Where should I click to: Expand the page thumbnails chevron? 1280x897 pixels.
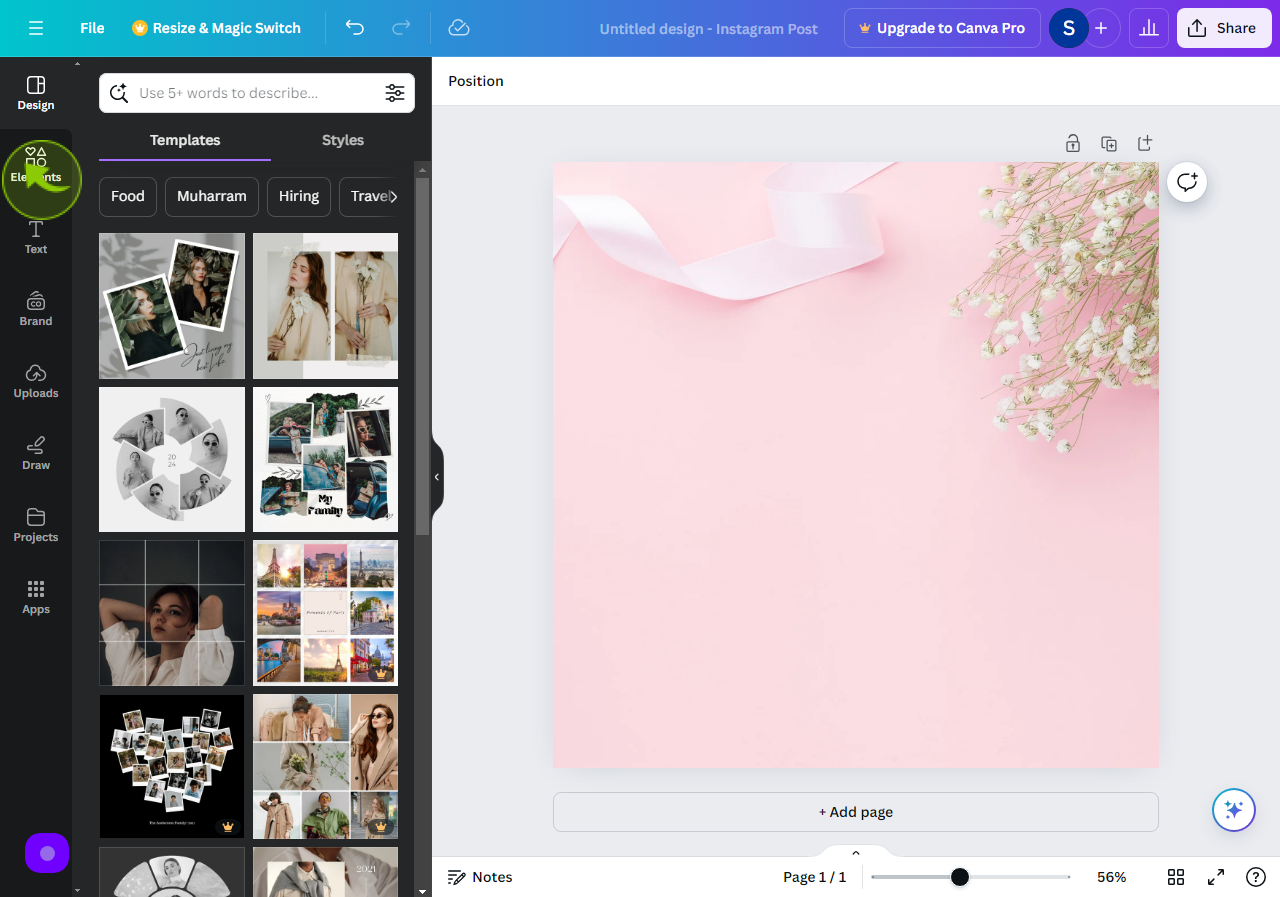[x=856, y=853]
